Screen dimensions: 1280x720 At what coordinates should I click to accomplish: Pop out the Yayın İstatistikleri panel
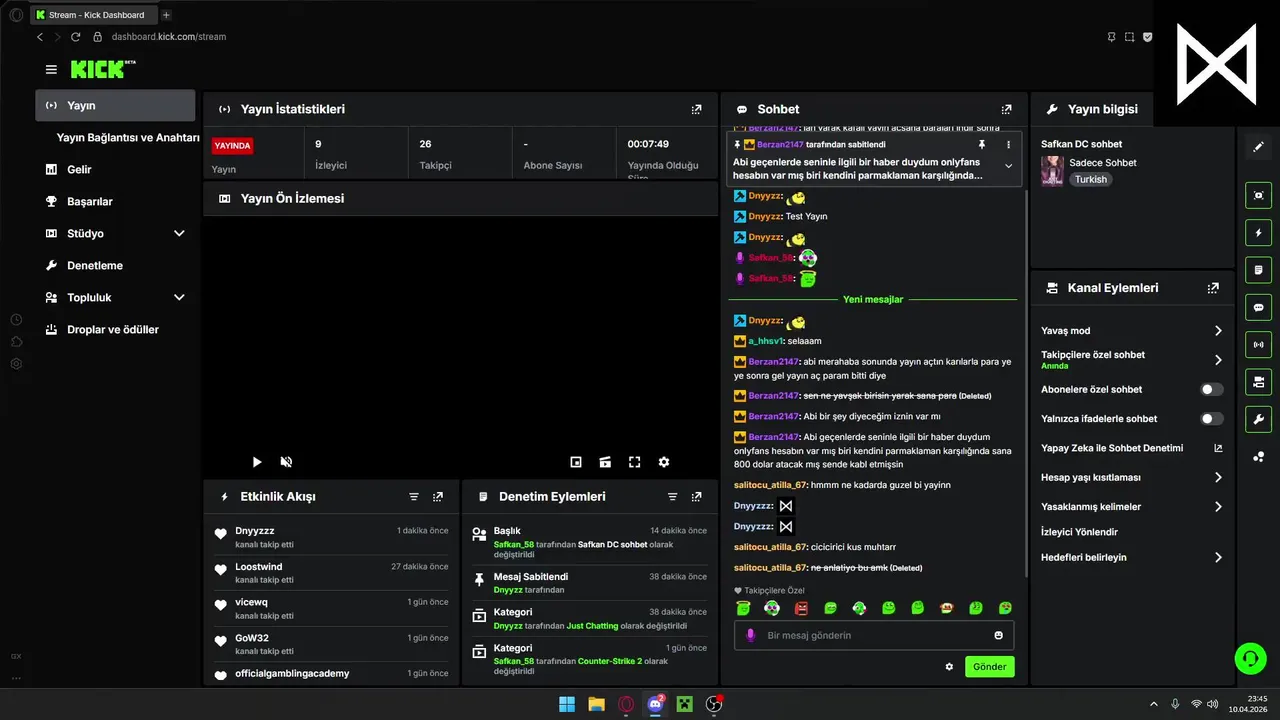(696, 109)
